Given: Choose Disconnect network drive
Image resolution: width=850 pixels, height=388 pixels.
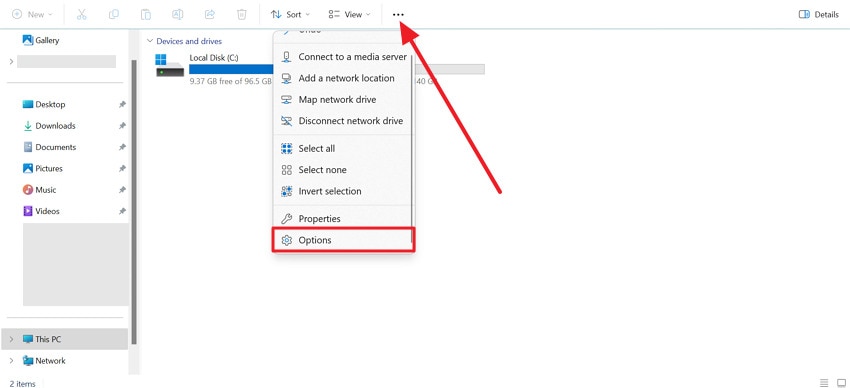Looking at the screenshot, I should click(x=344, y=121).
